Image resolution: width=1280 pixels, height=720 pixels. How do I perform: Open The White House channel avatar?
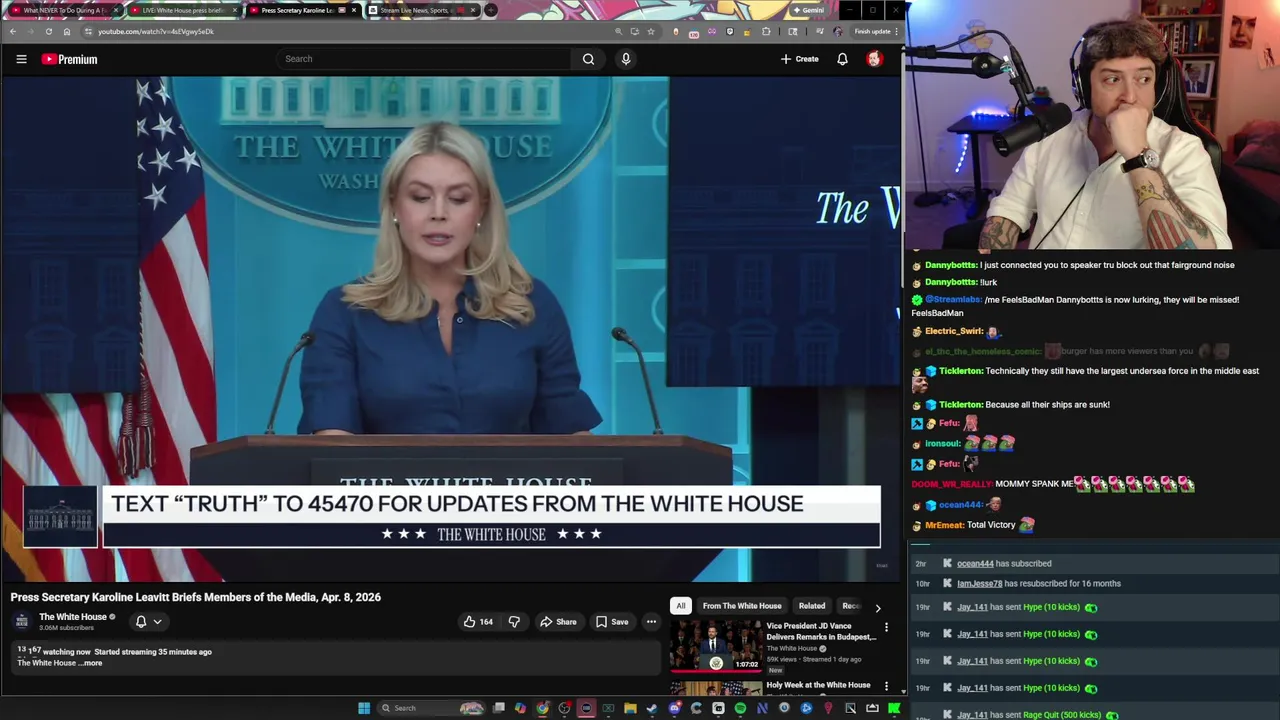click(22, 621)
